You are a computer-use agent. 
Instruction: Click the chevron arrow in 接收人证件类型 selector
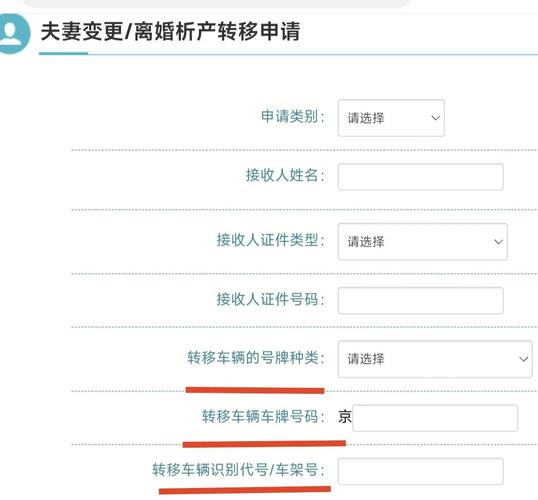coord(498,242)
